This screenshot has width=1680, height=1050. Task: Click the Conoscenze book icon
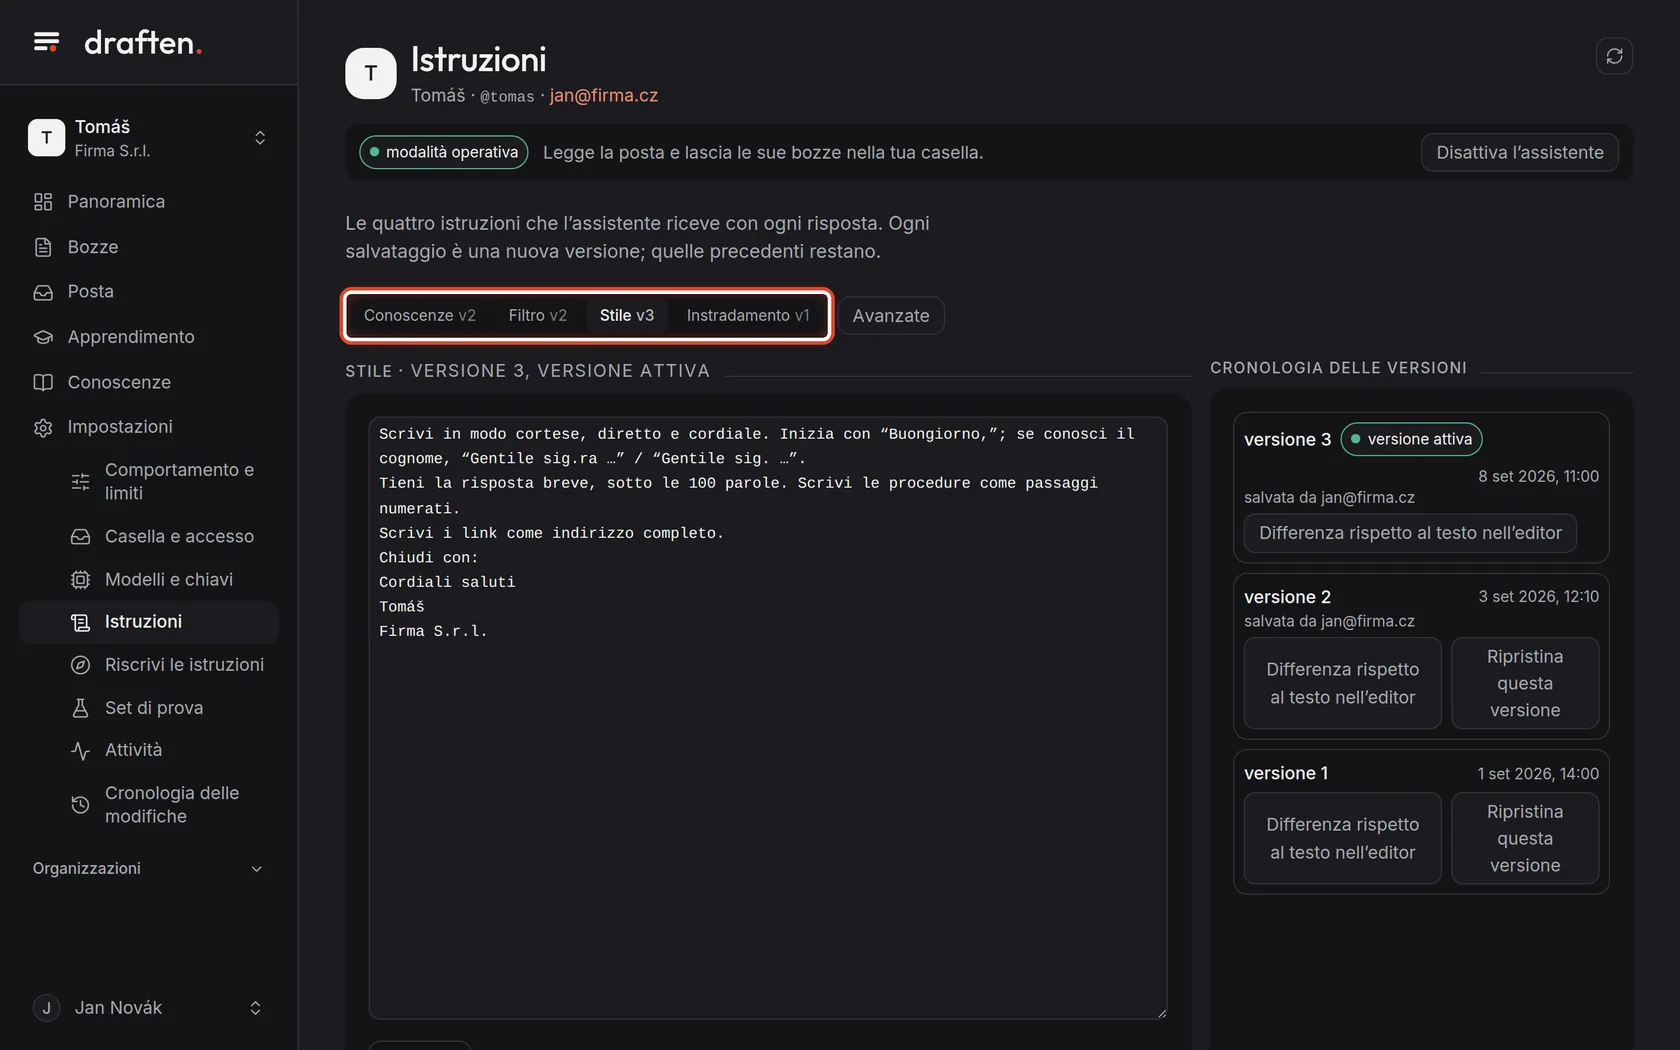(43, 382)
